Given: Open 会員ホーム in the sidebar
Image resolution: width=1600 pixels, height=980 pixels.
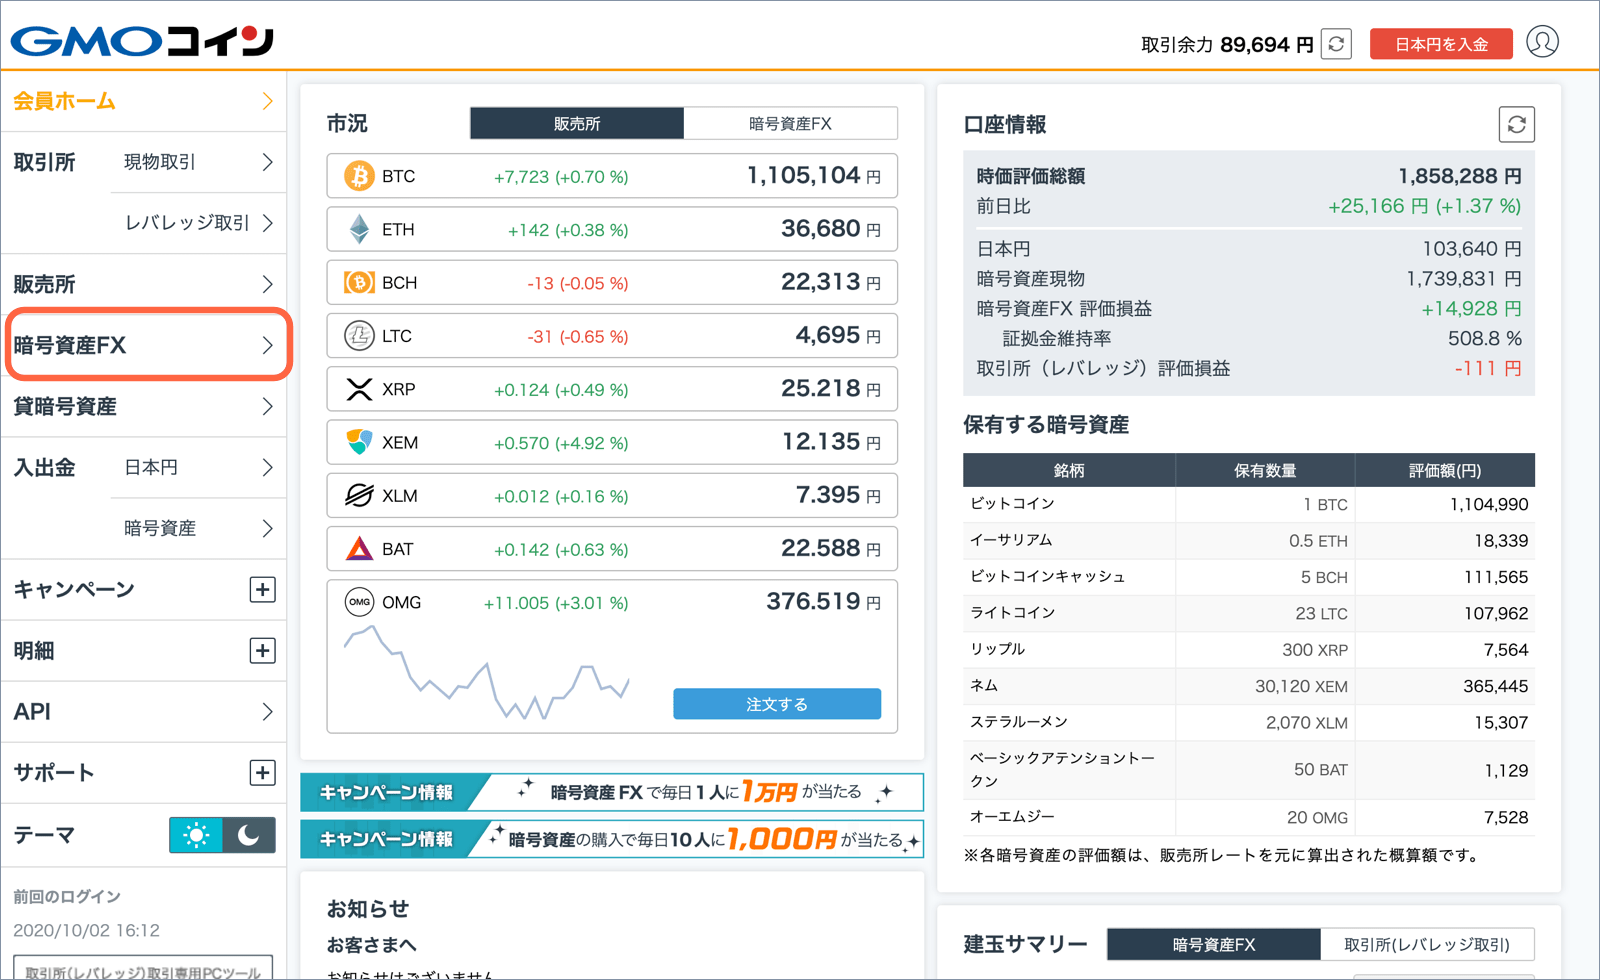Looking at the screenshot, I should (144, 101).
